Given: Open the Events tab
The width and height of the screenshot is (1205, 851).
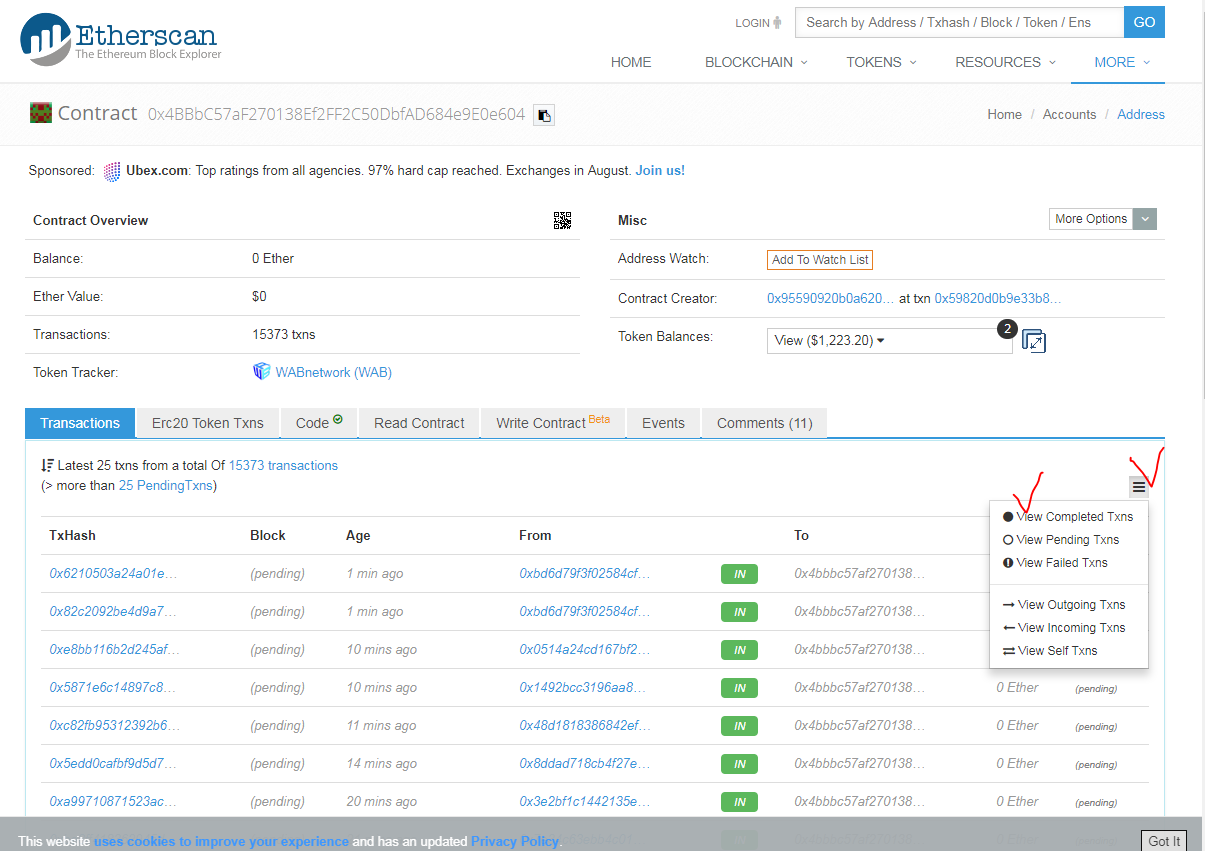Looking at the screenshot, I should pos(663,423).
